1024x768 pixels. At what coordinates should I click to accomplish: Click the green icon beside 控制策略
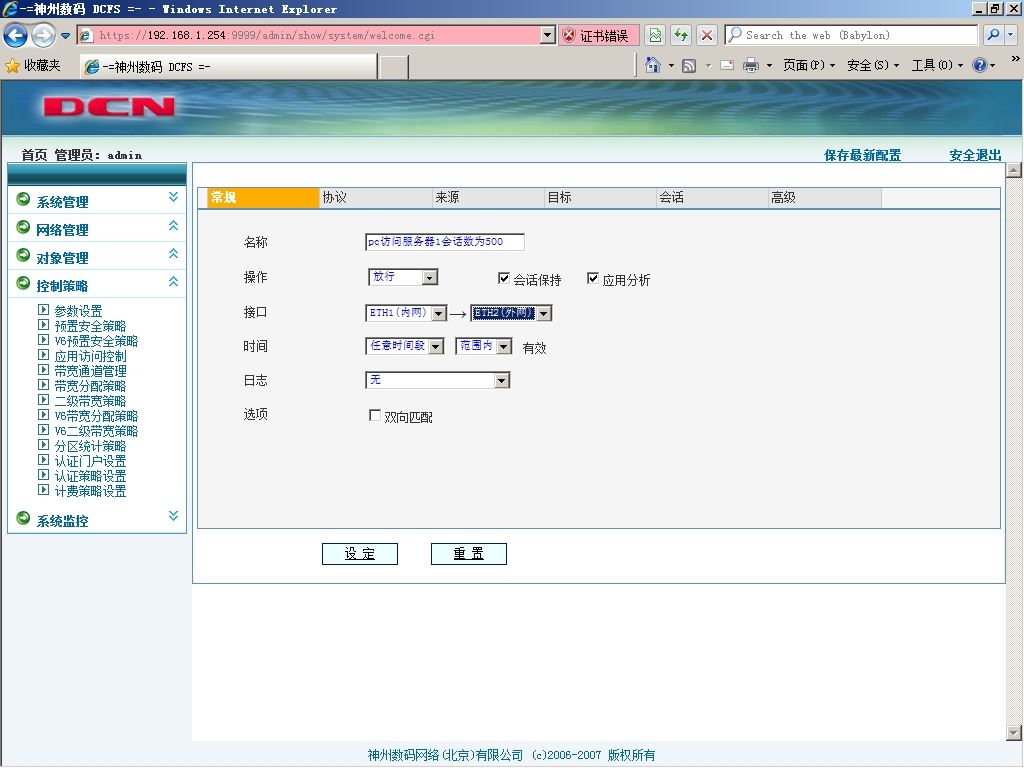coord(24,283)
